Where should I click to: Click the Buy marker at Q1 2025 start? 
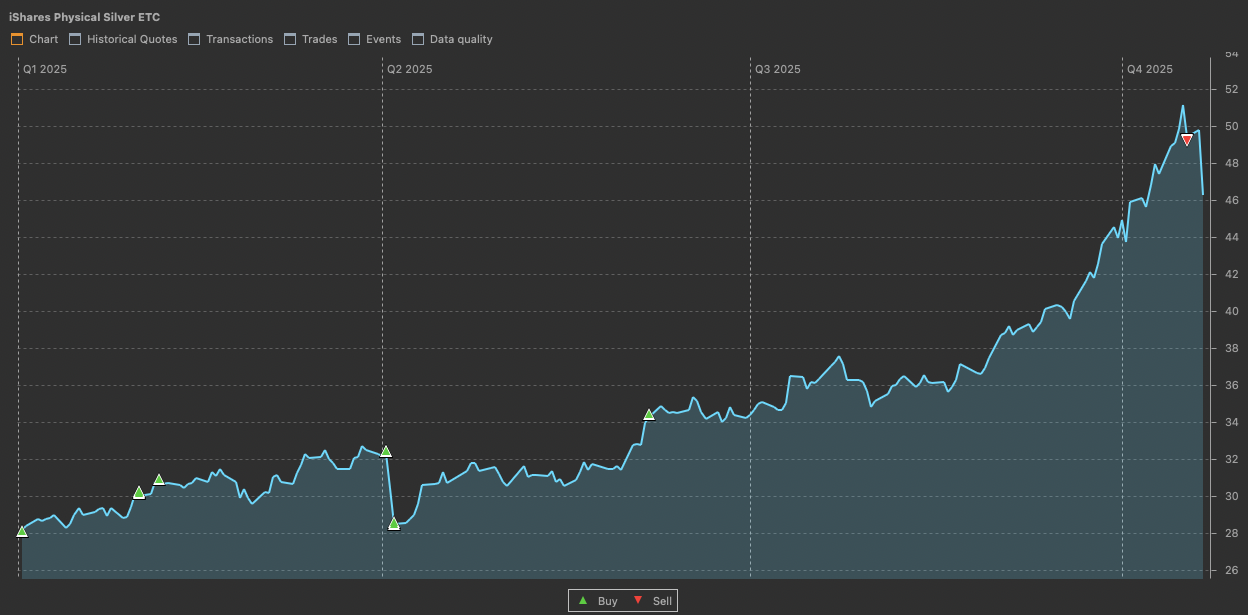pos(22,531)
